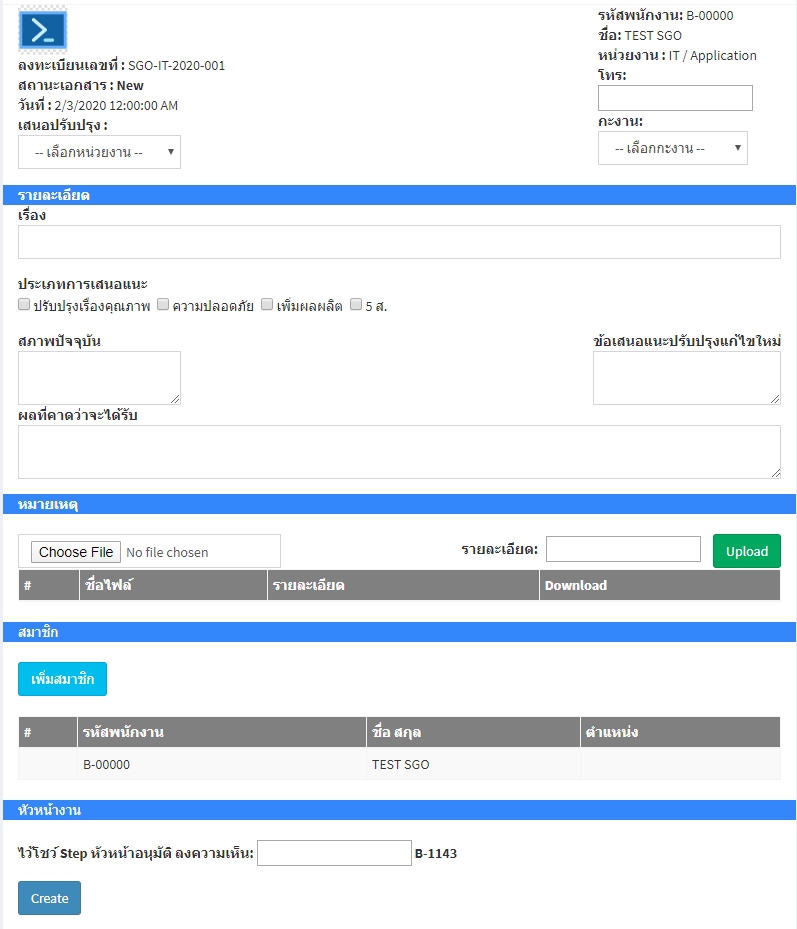Screen dimensions: 797x929
Task: Click the blue terminal logo icon
Action: (x=43, y=30)
